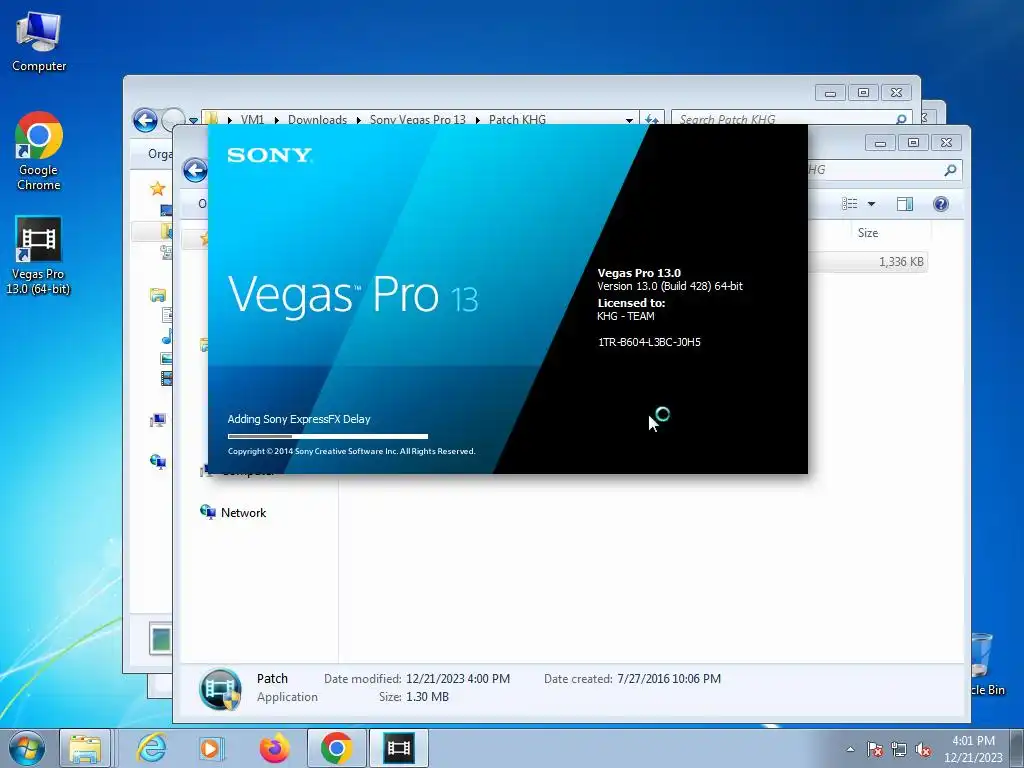Select the Network icon in rear window sidebar
The width and height of the screenshot is (1024, 768).
click(157, 461)
